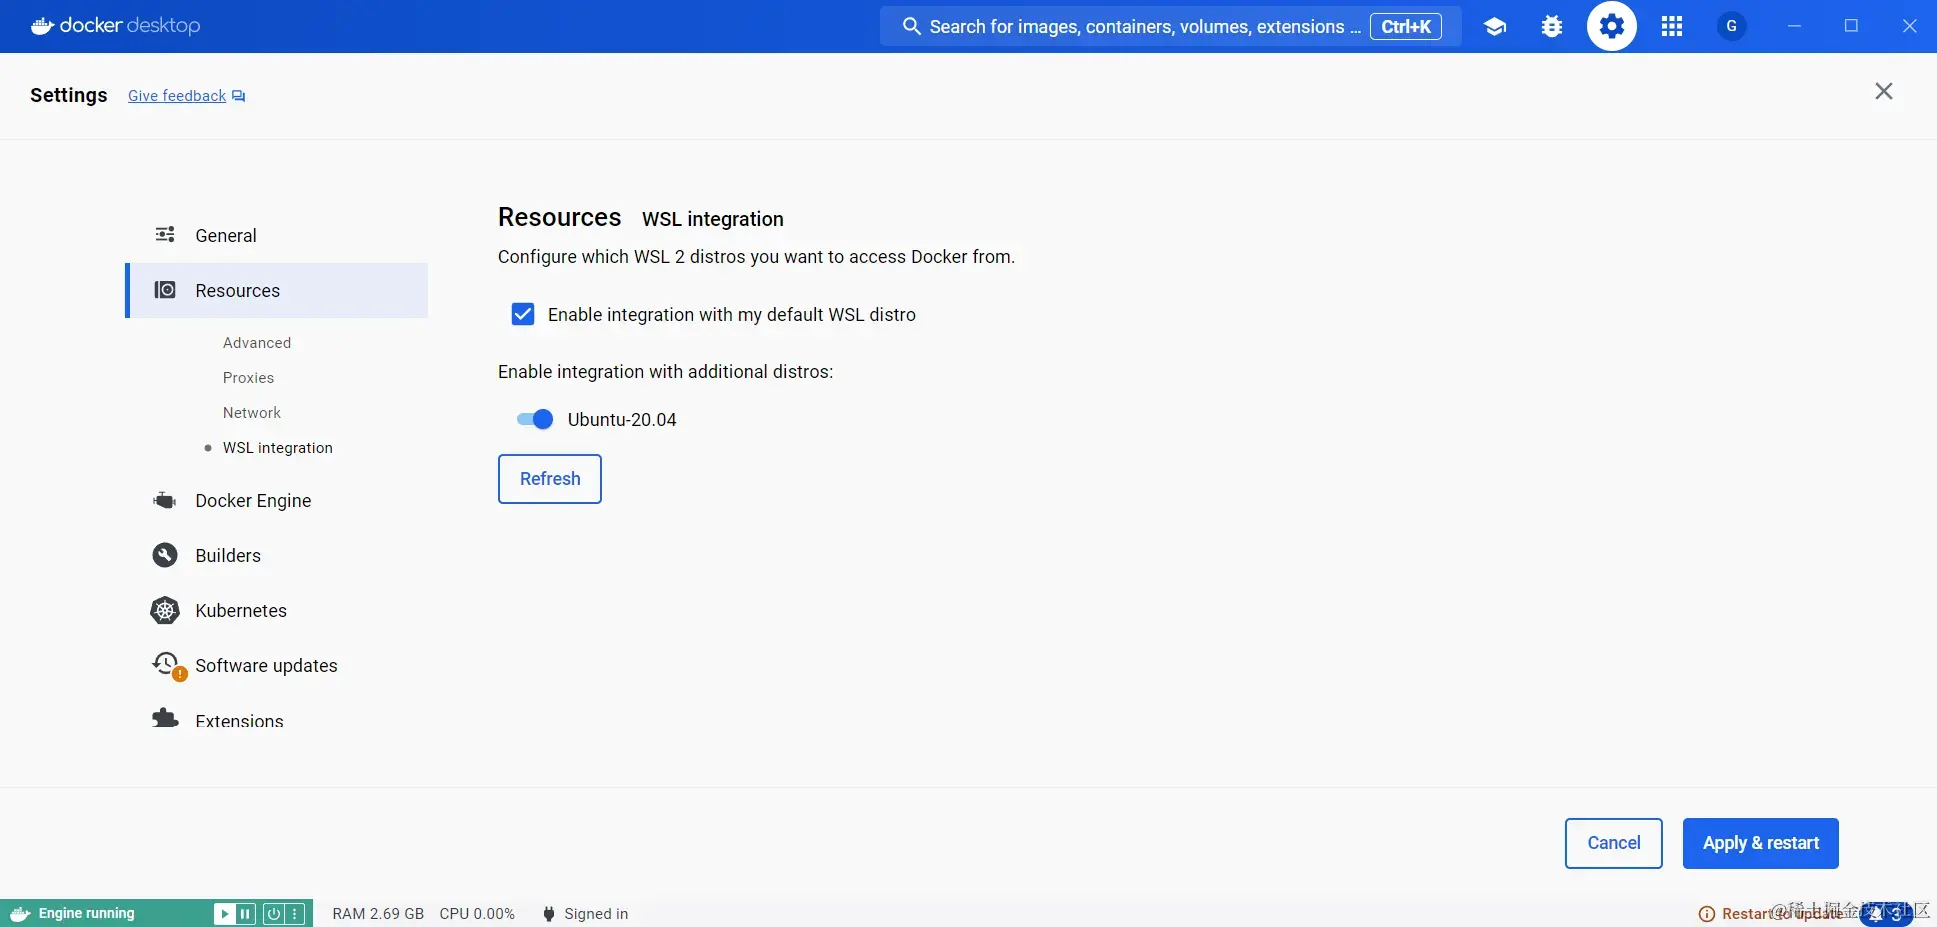Click the Kubernetes wheel icon
This screenshot has width=1937, height=927.
(x=165, y=610)
